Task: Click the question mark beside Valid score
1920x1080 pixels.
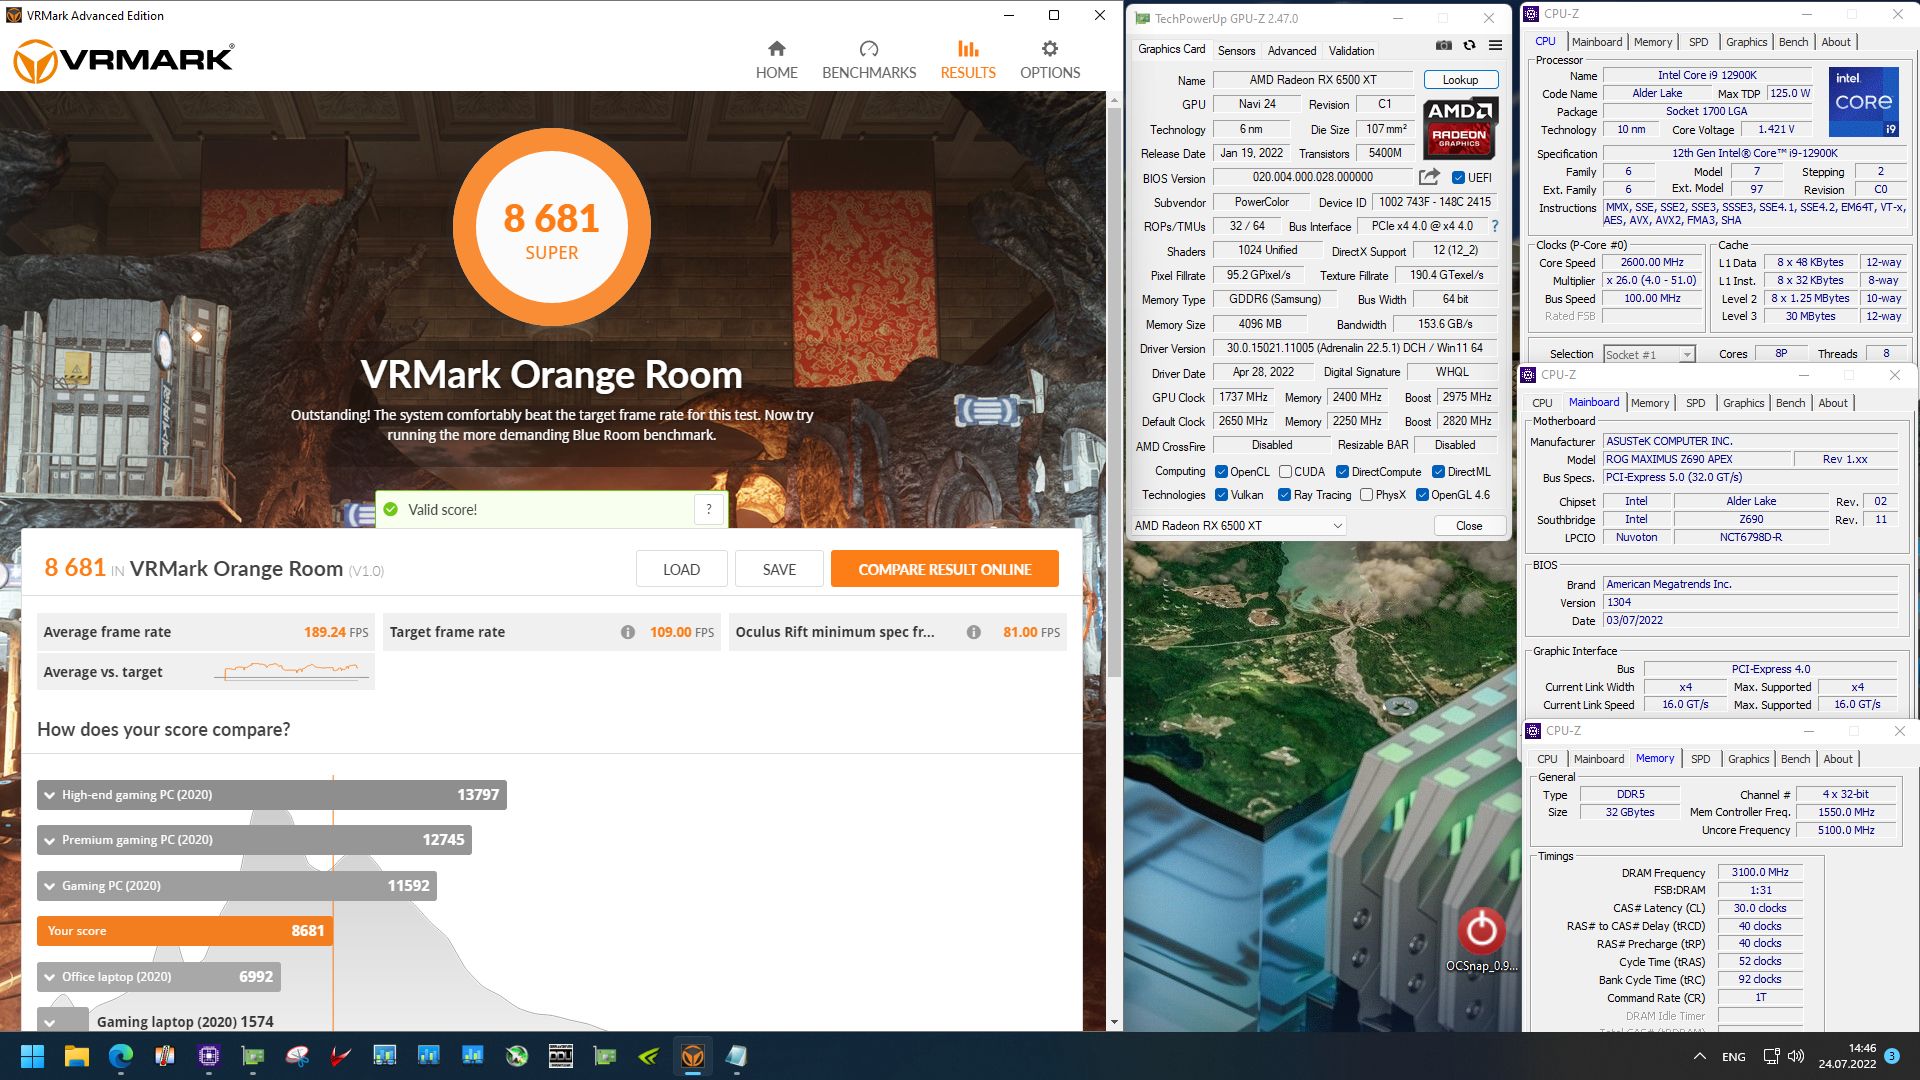Action: tap(709, 509)
